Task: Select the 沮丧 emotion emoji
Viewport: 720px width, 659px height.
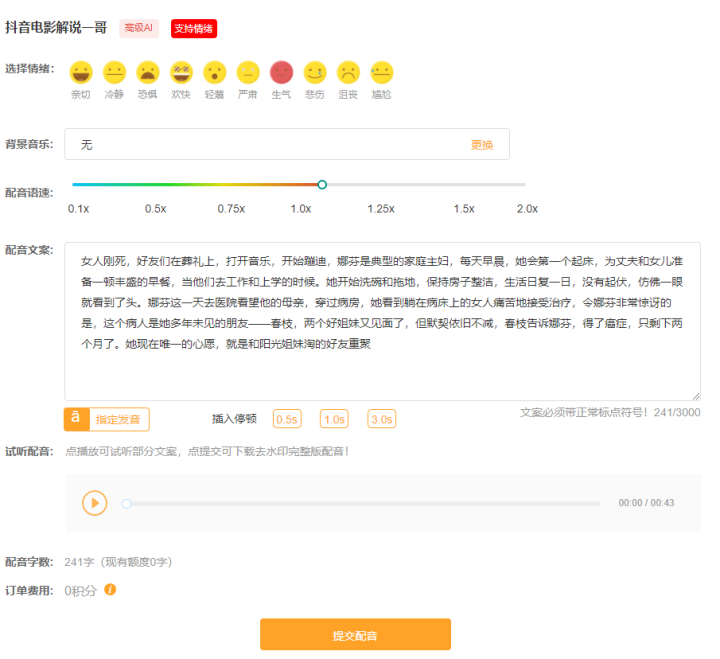Action: coord(349,73)
